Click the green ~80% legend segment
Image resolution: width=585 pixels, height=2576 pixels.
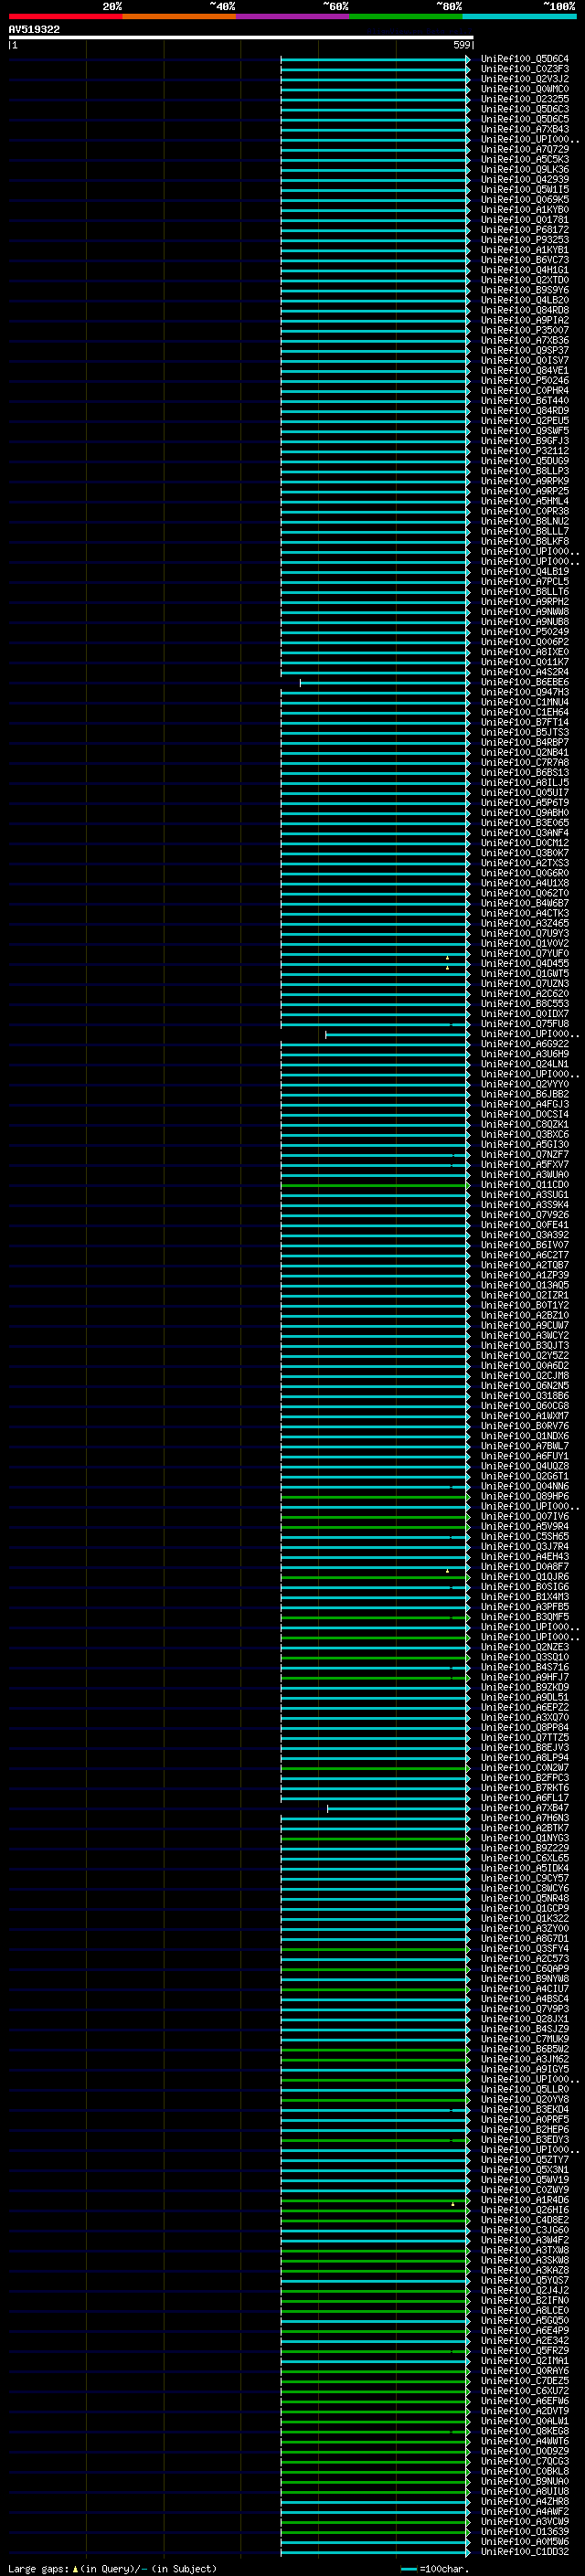[406, 16]
